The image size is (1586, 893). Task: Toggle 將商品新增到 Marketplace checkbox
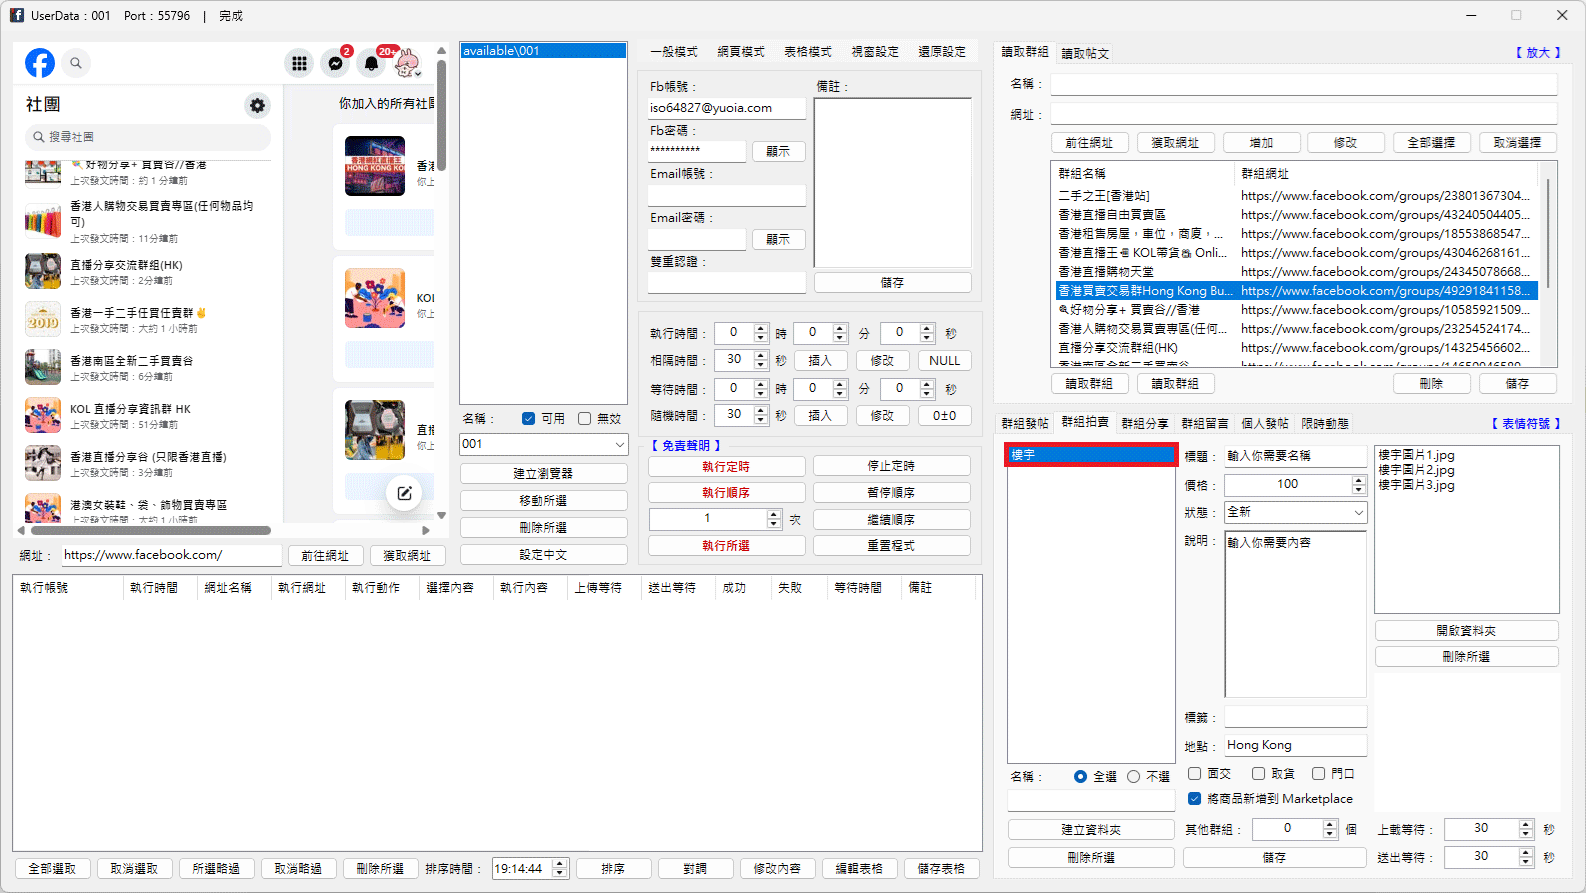[1194, 799]
